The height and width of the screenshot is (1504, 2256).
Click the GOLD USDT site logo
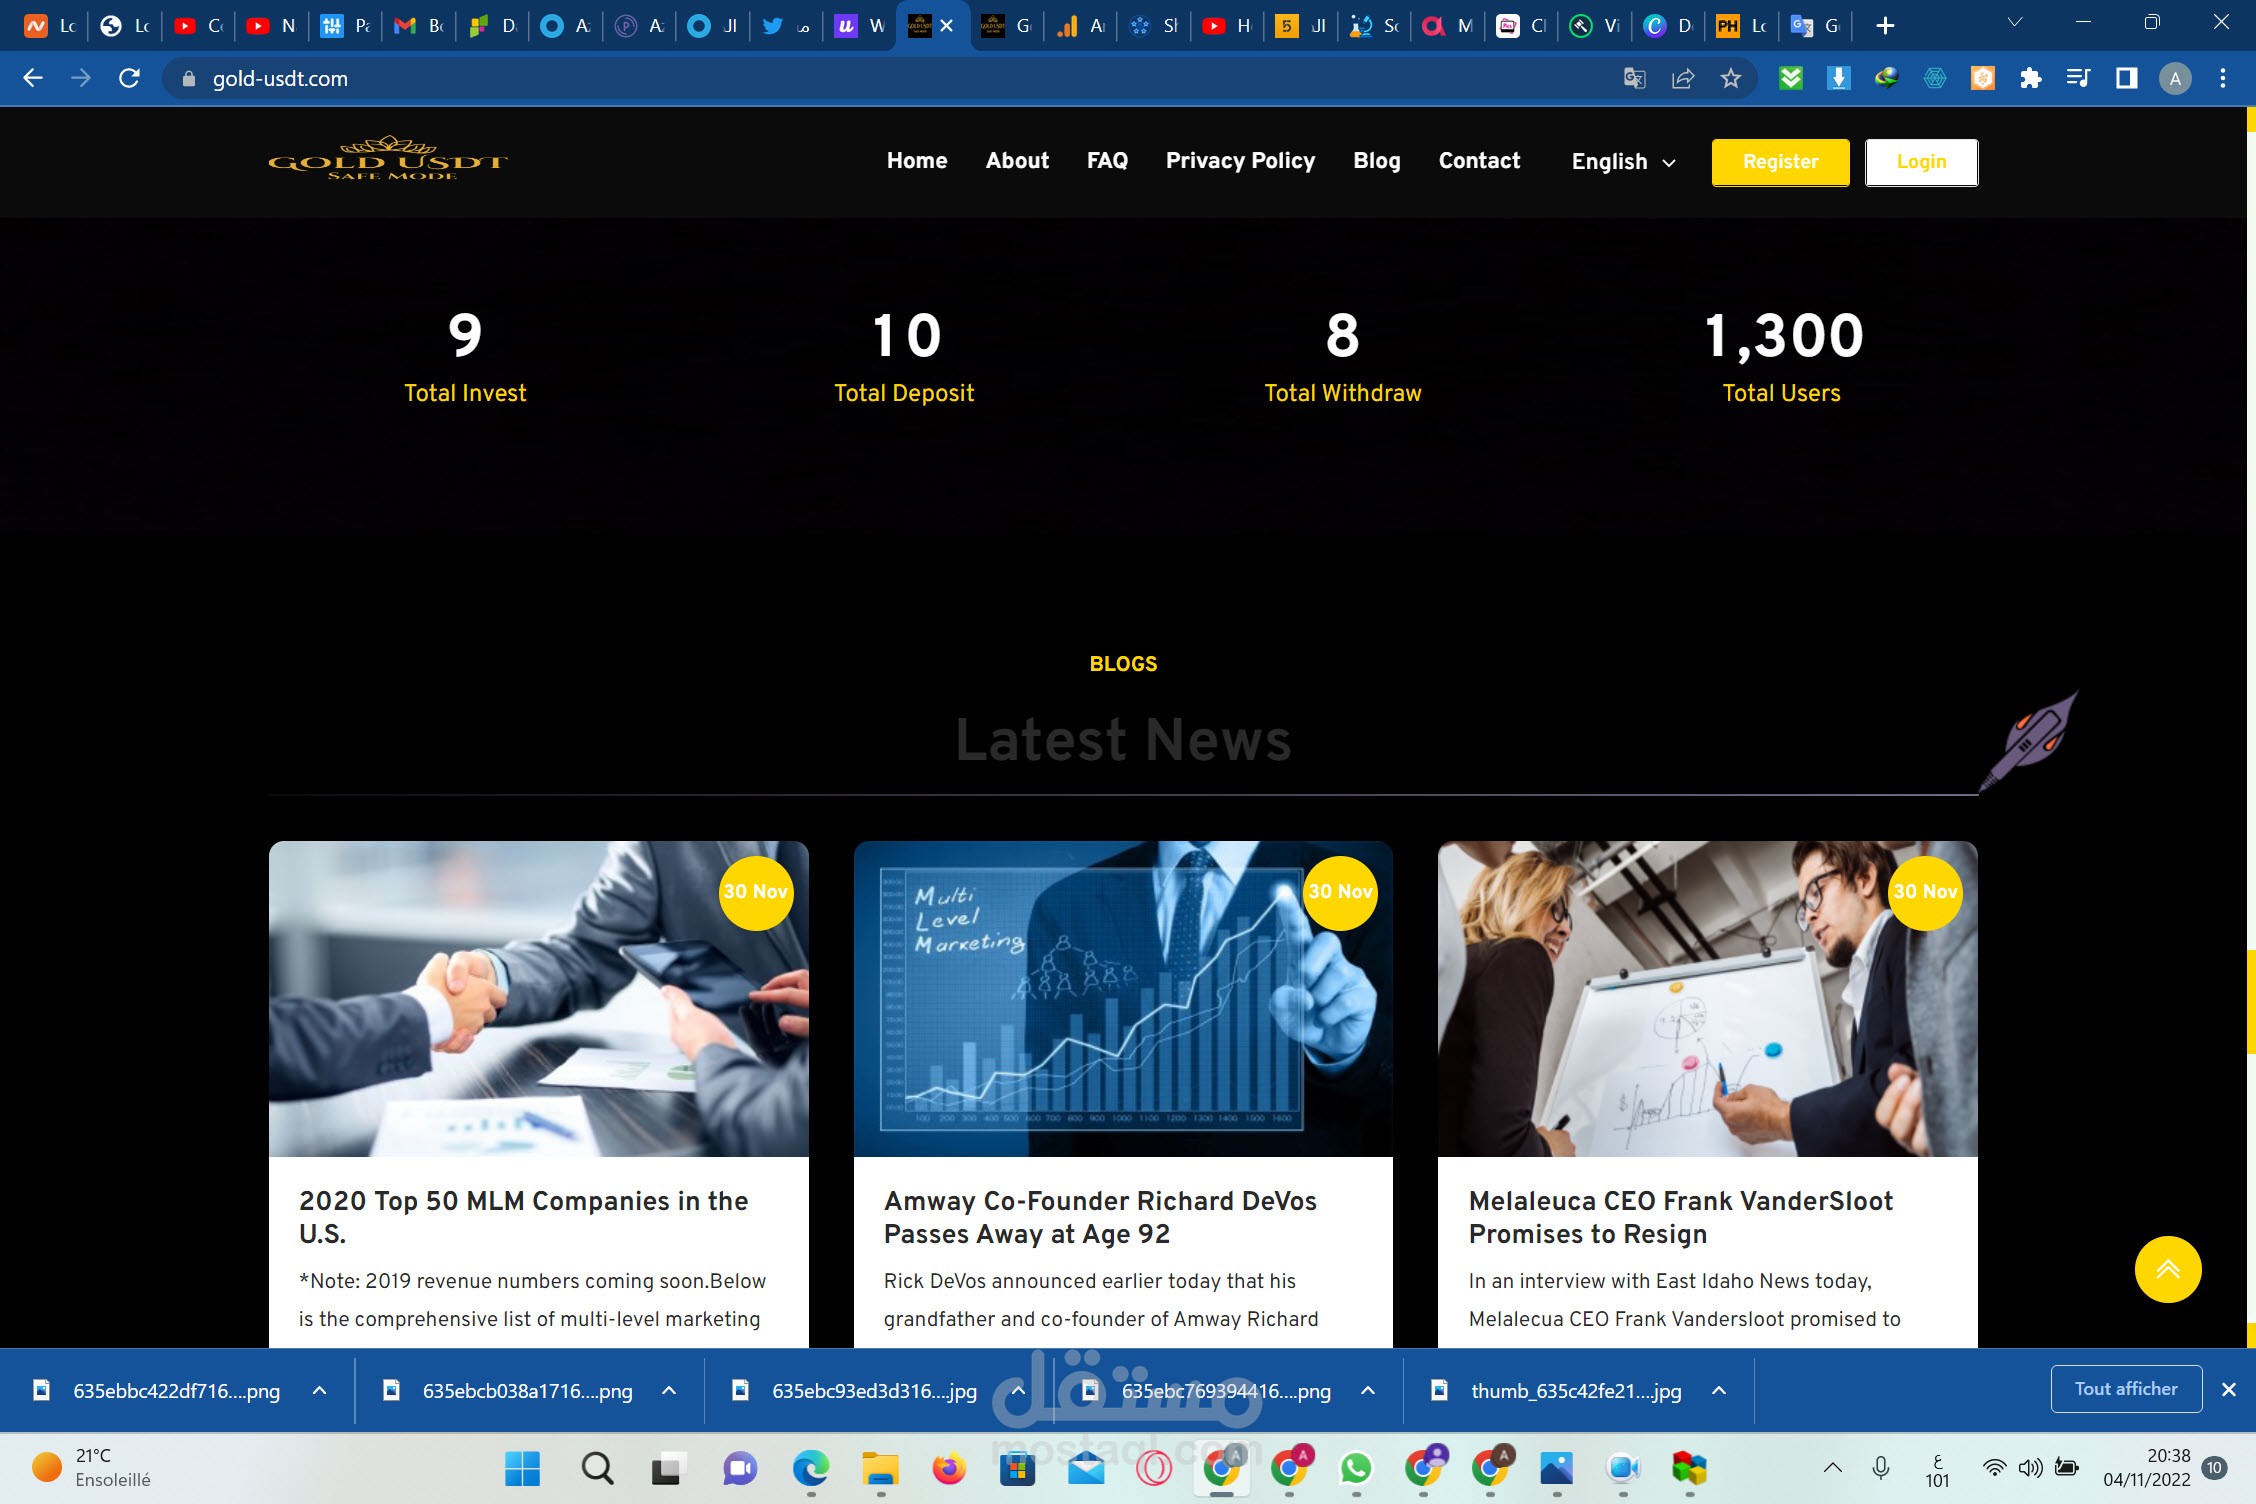(x=388, y=160)
